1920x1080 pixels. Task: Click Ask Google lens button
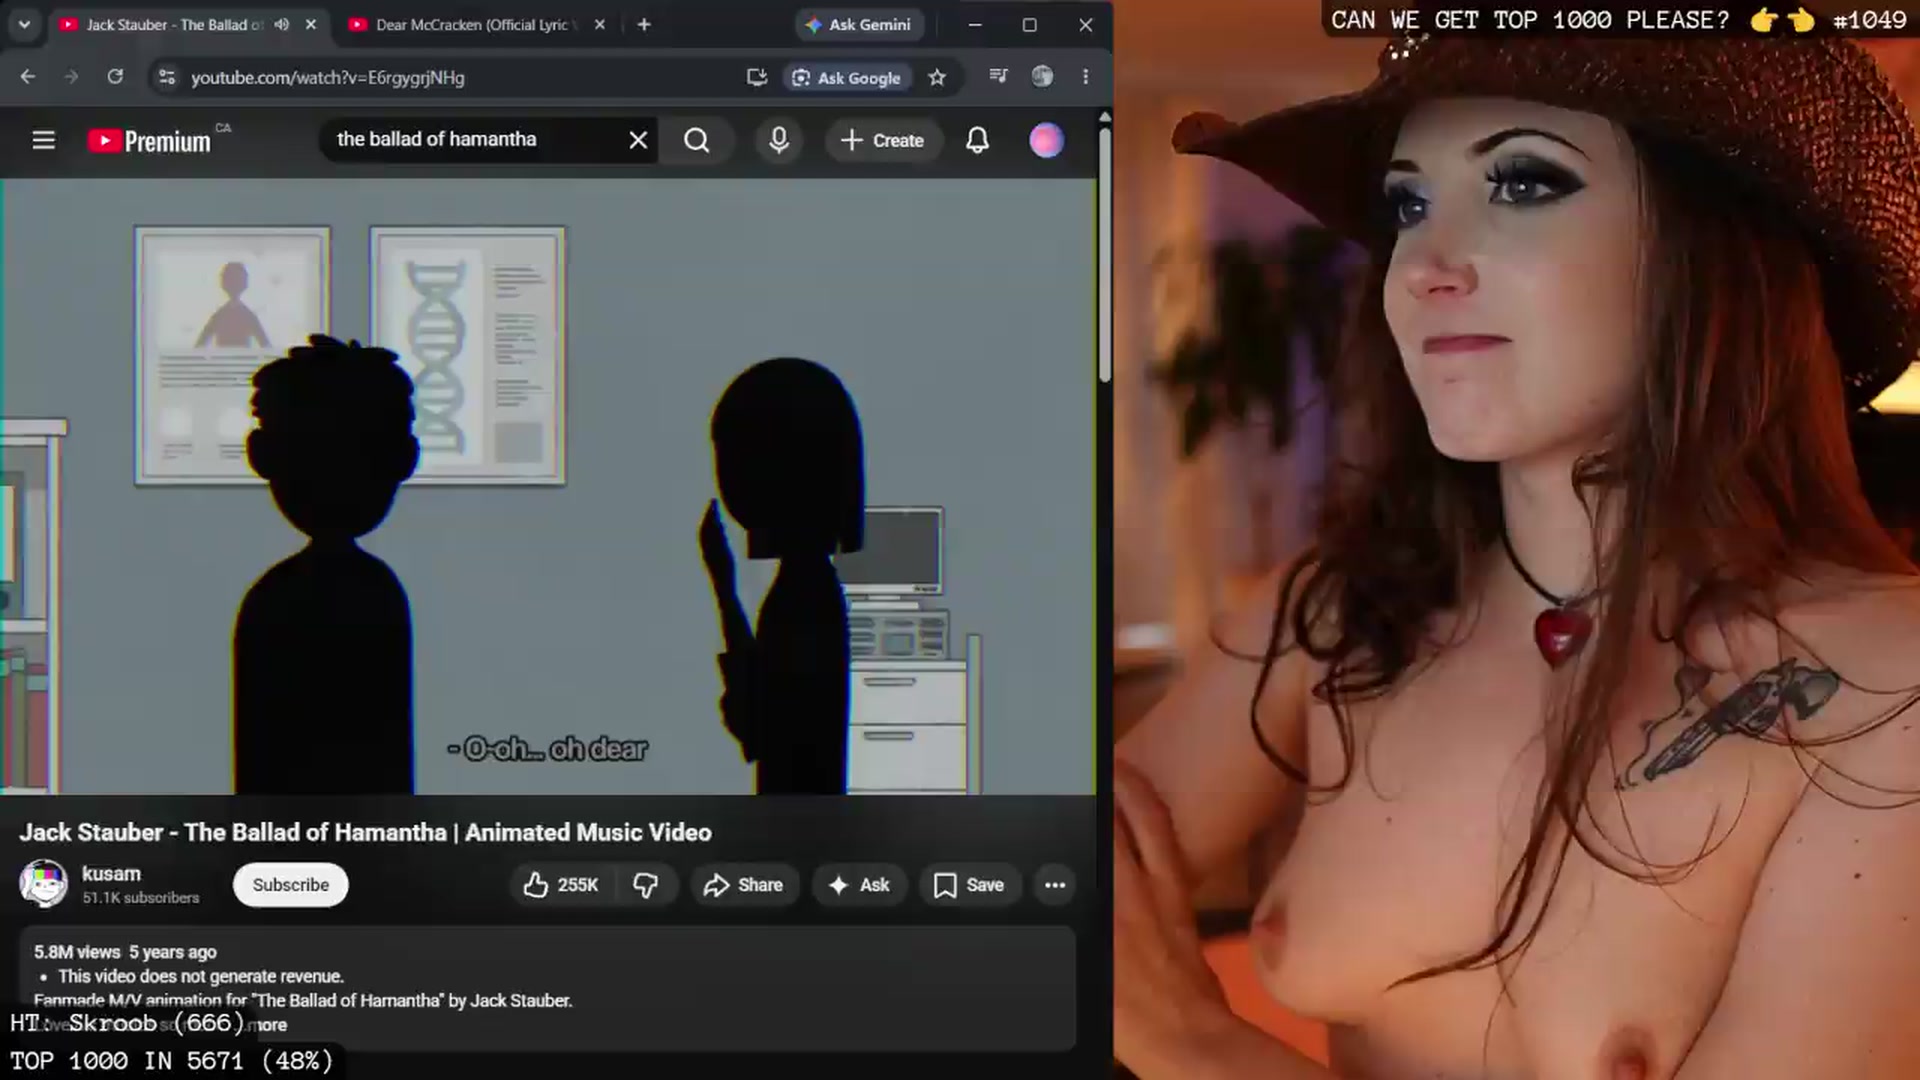click(x=847, y=77)
